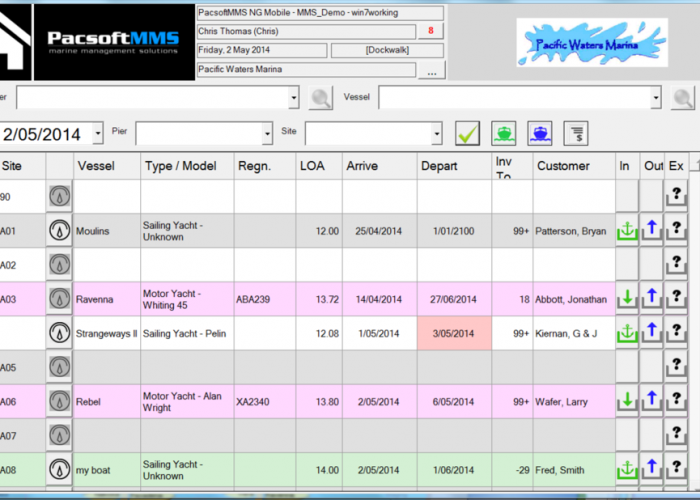
Task: Click the green boat icon in toolbar
Action: pyautogui.click(x=504, y=133)
